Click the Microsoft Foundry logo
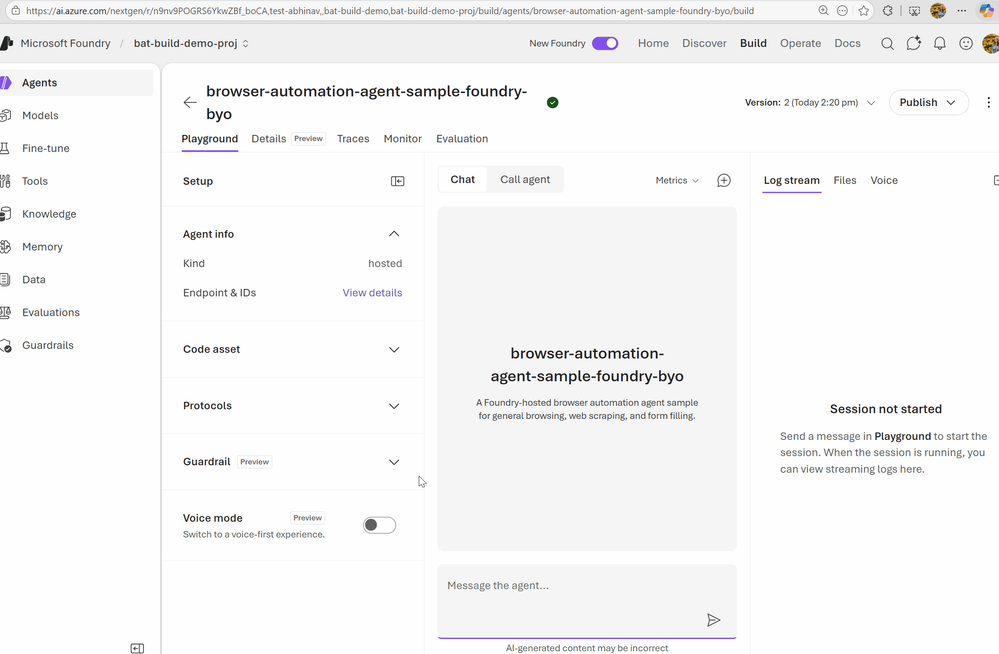The height and width of the screenshot is (654, 999). [6, 43]
